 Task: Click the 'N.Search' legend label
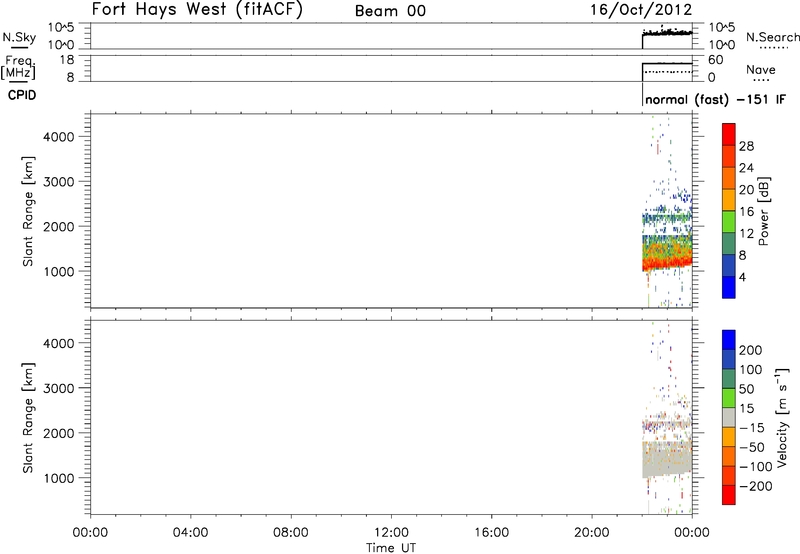point(772,37)
